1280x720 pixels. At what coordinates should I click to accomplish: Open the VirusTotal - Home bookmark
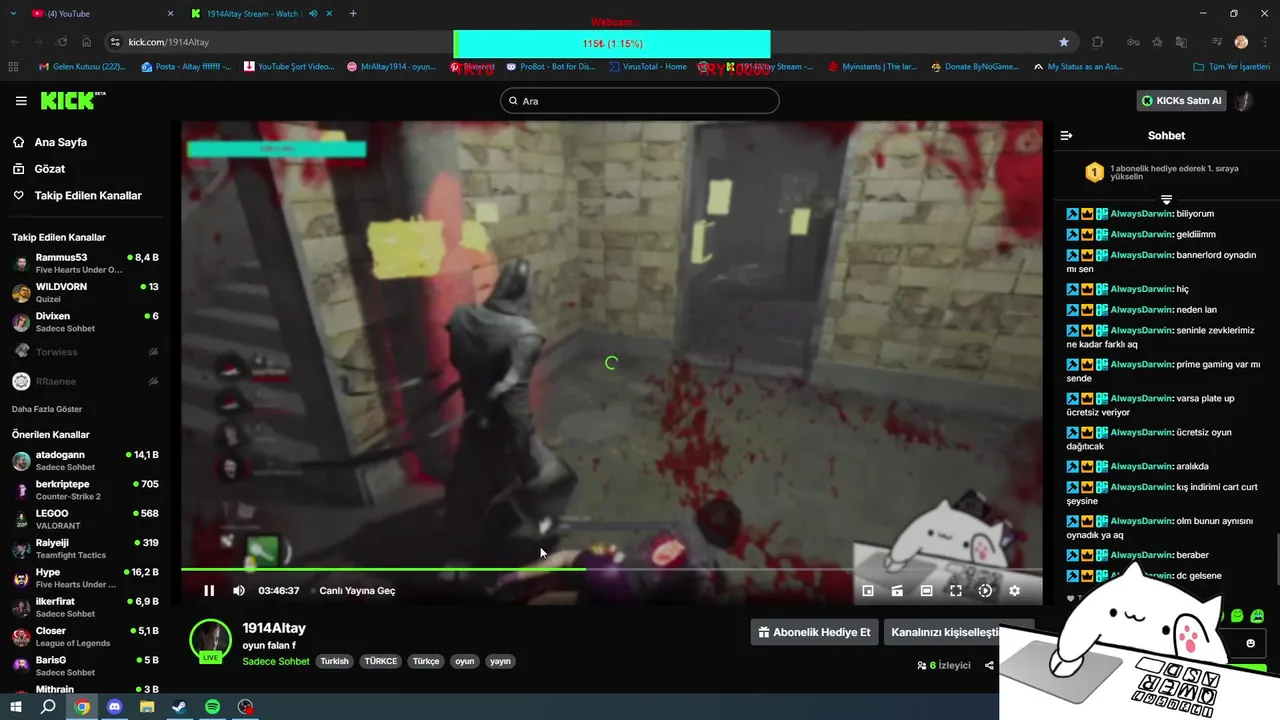[x=647, y=67]
